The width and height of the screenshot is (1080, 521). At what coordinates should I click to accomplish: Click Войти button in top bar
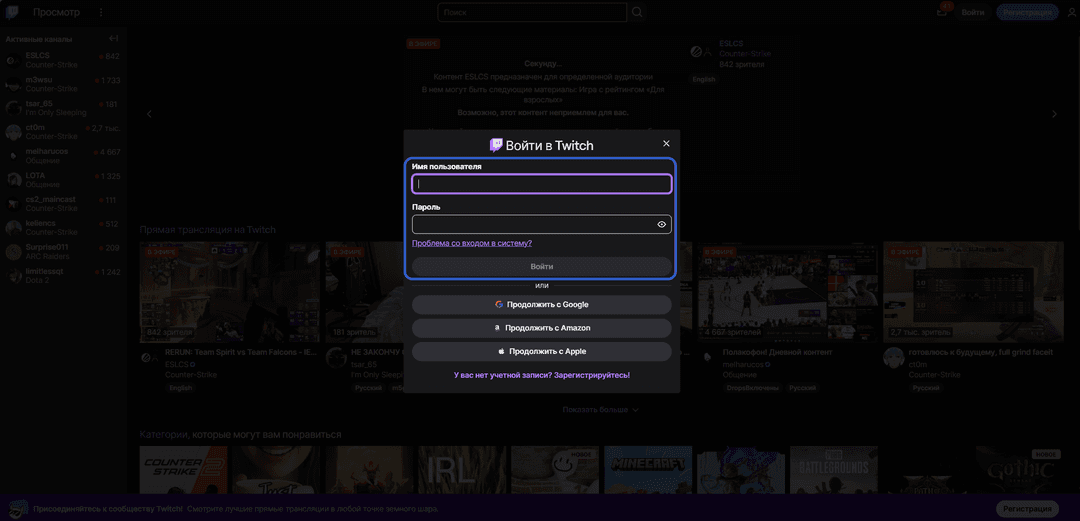pyautogui.click(x=973, y=12)
